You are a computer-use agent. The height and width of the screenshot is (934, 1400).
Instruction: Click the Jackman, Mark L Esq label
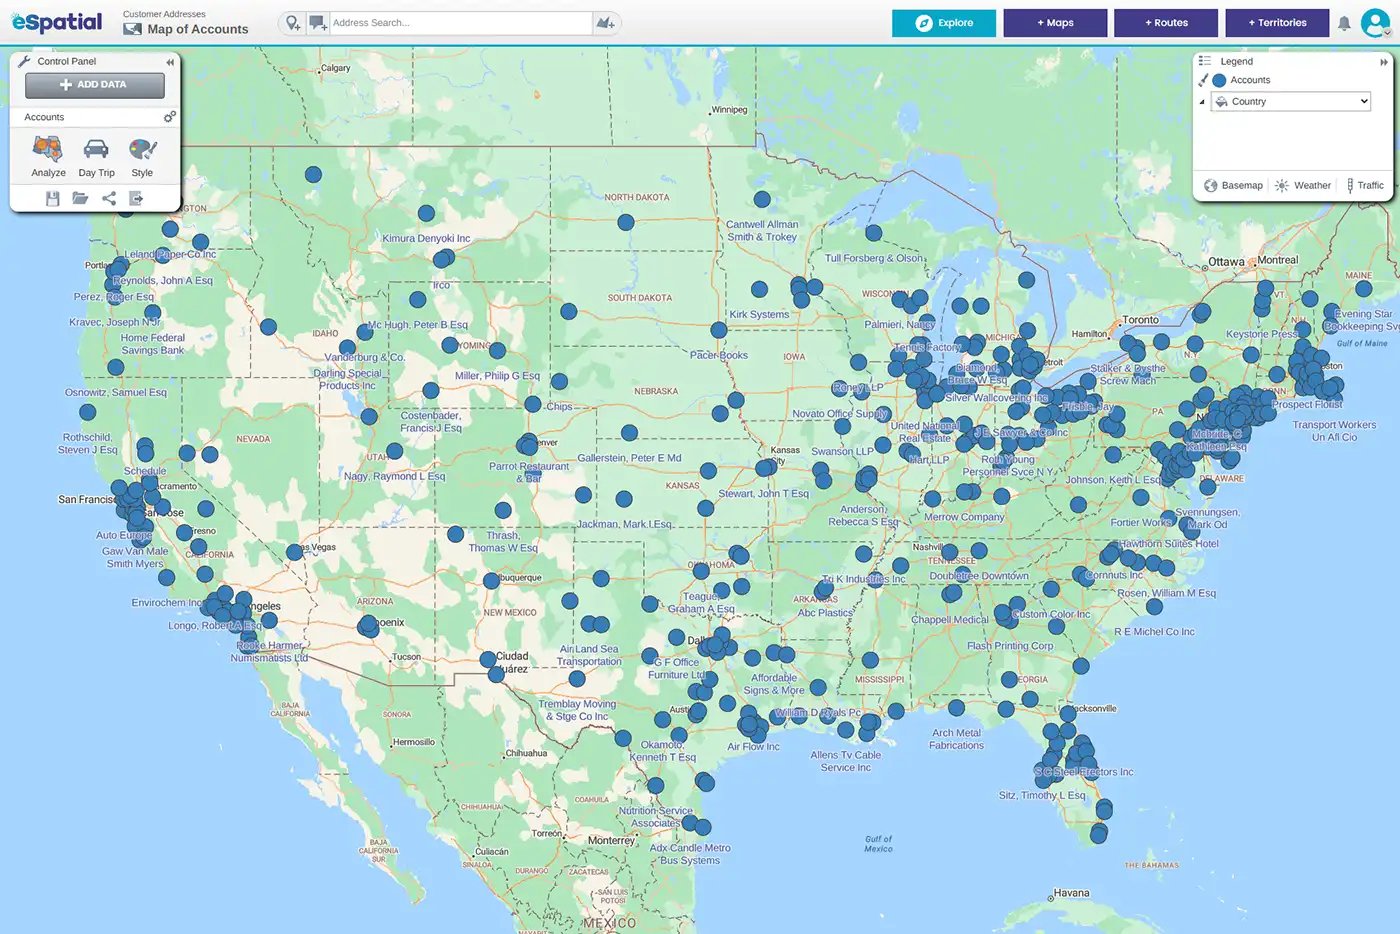(624, 524)
